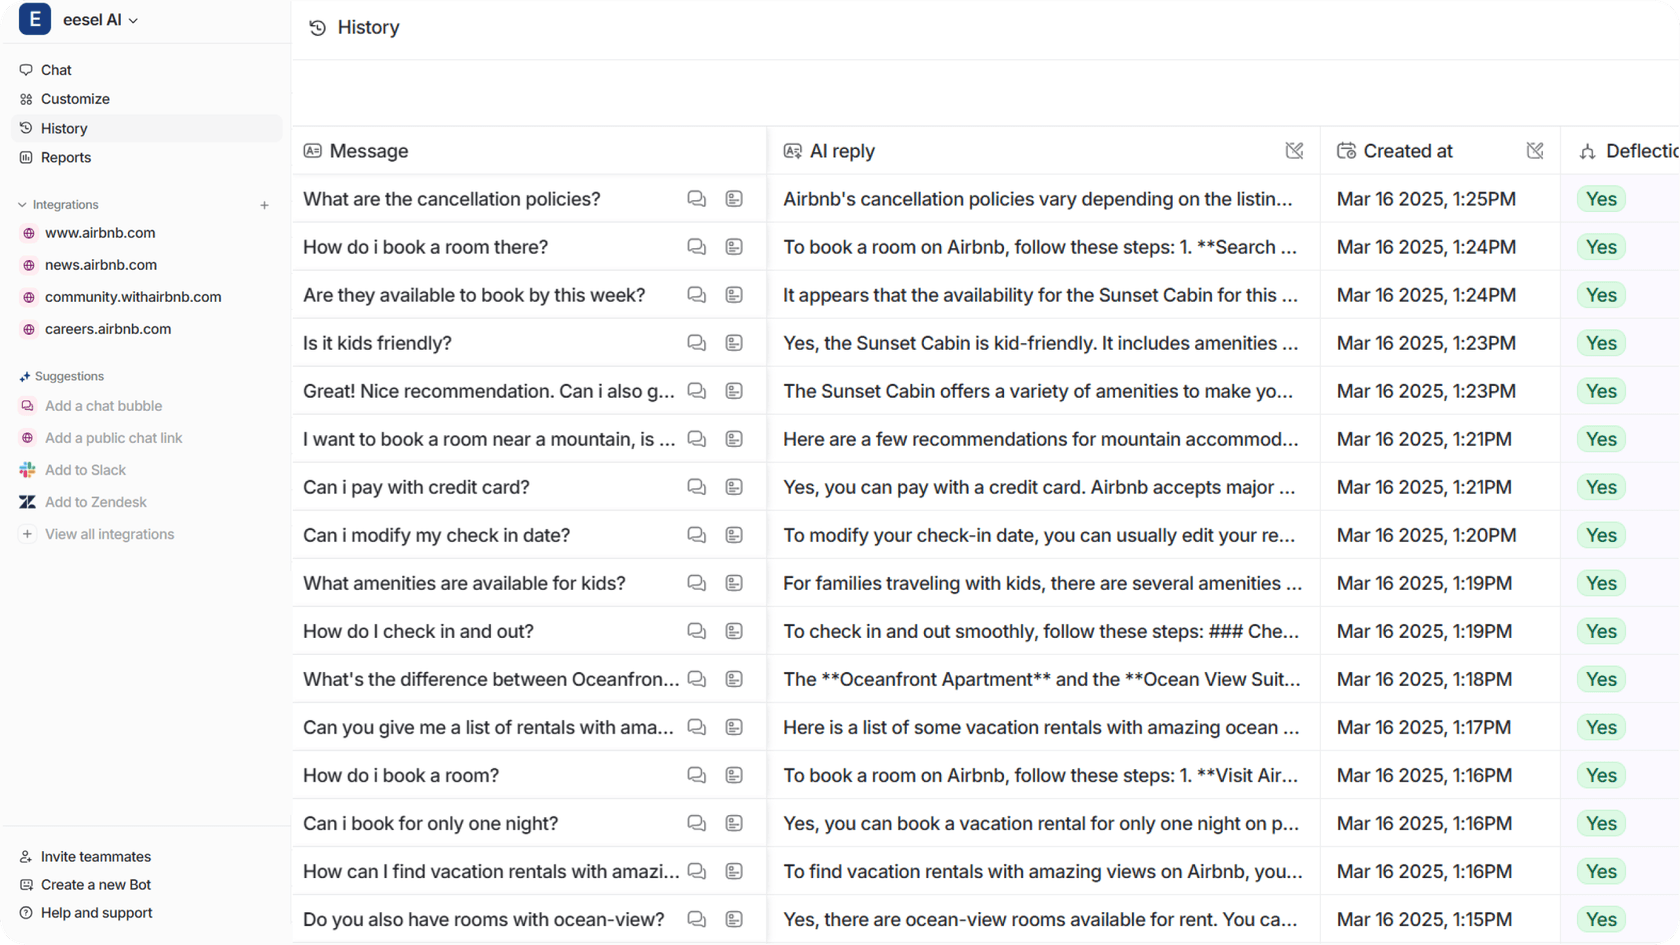This screenshot has height=945, width=1680.
Task: Hide the AI reply column
Action: click(1294, 151)
